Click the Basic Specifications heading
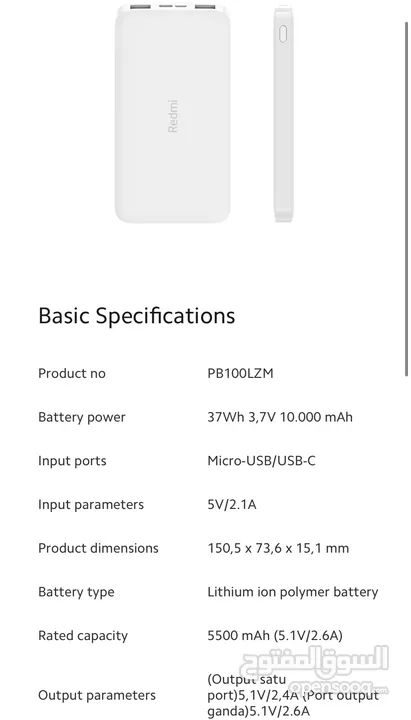The width and height of the screenshot is (411, 720). pyautogui.click(x=137, y=316)
